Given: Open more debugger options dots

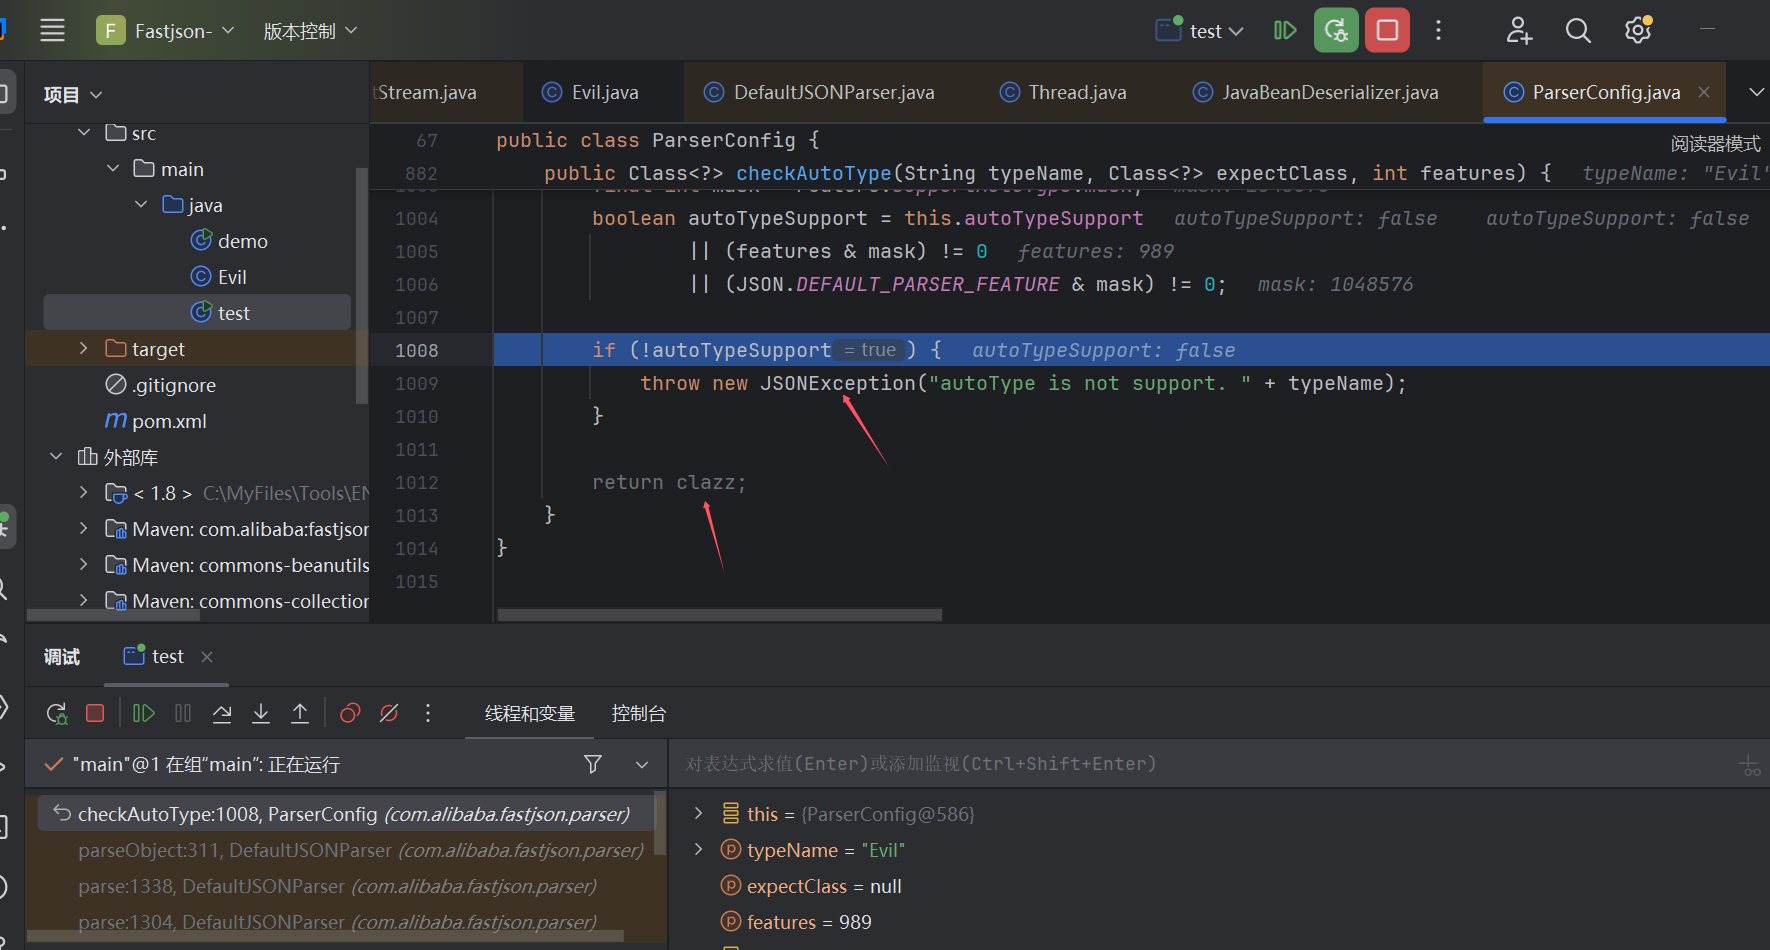Looking at the screenshot, I should pyautogui.click(x=428, y=713).
